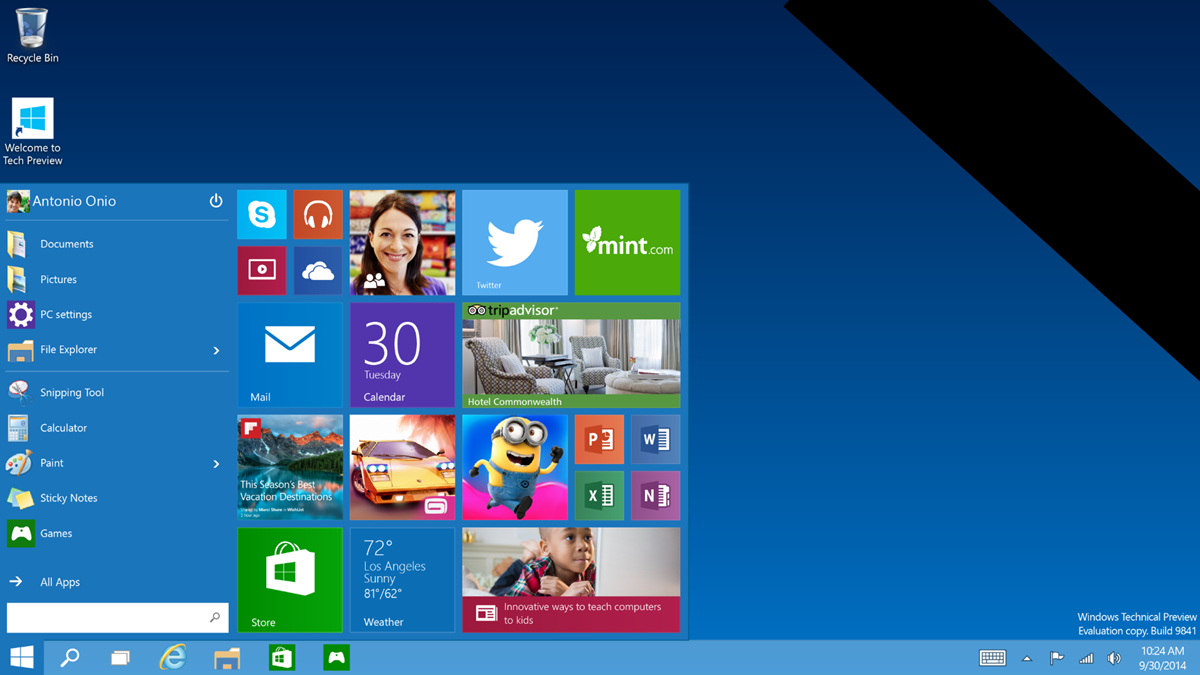
Task: Open the Weather tile for Los Angeles
Action: point(402,580)
